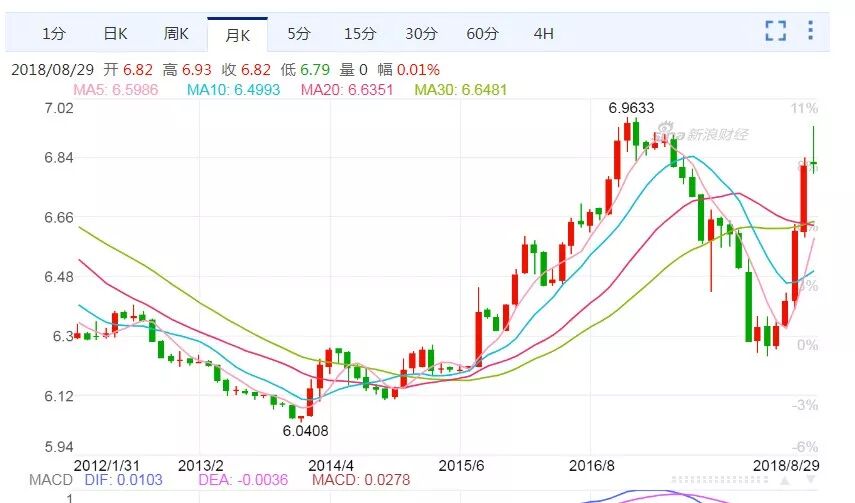Click the DEA: -0.0036 label
855x503 pixels.
pos(243,480)
